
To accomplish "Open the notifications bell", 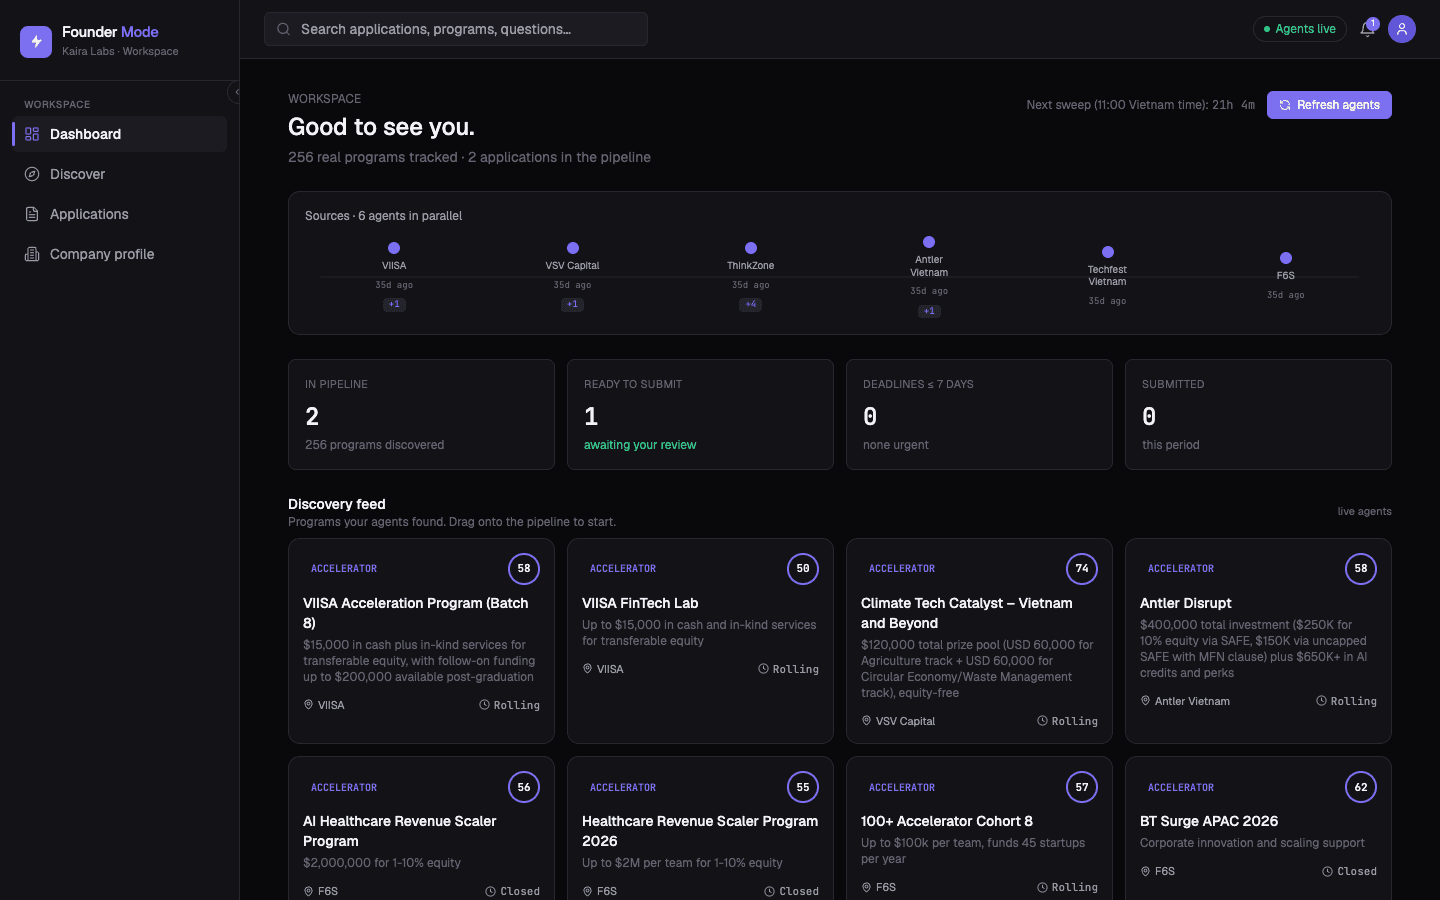I will [1367, 29].
